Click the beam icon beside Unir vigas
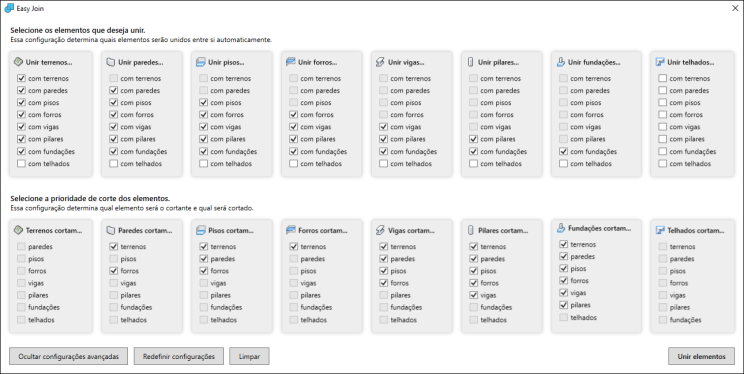 coord(380,62)
